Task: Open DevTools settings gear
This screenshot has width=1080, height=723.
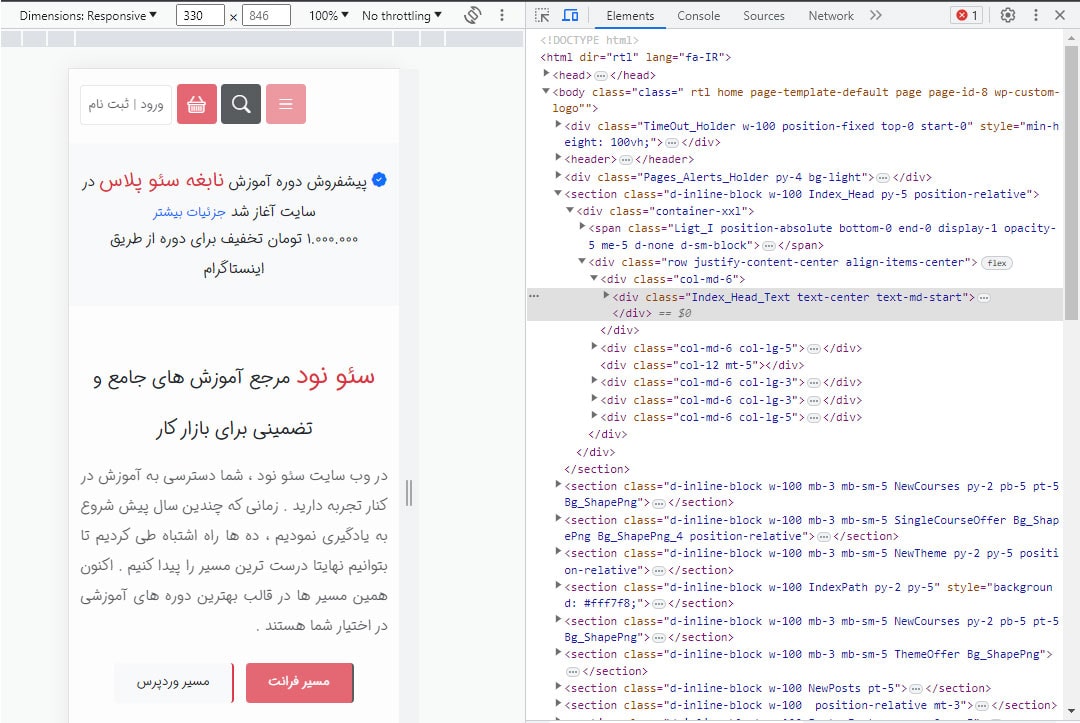Action: point(1008,15)
